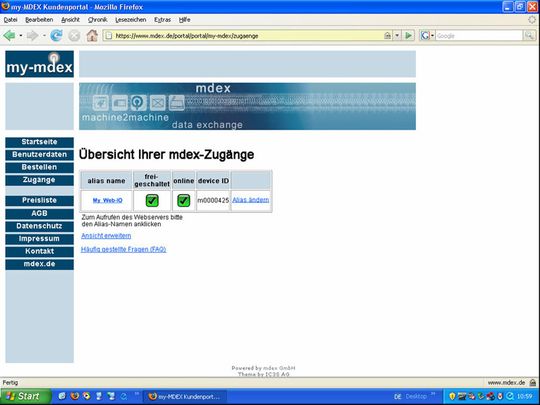Open the address bar history dropdown arrow
Screen dimensions: 540x405
(x=397, y=35)
